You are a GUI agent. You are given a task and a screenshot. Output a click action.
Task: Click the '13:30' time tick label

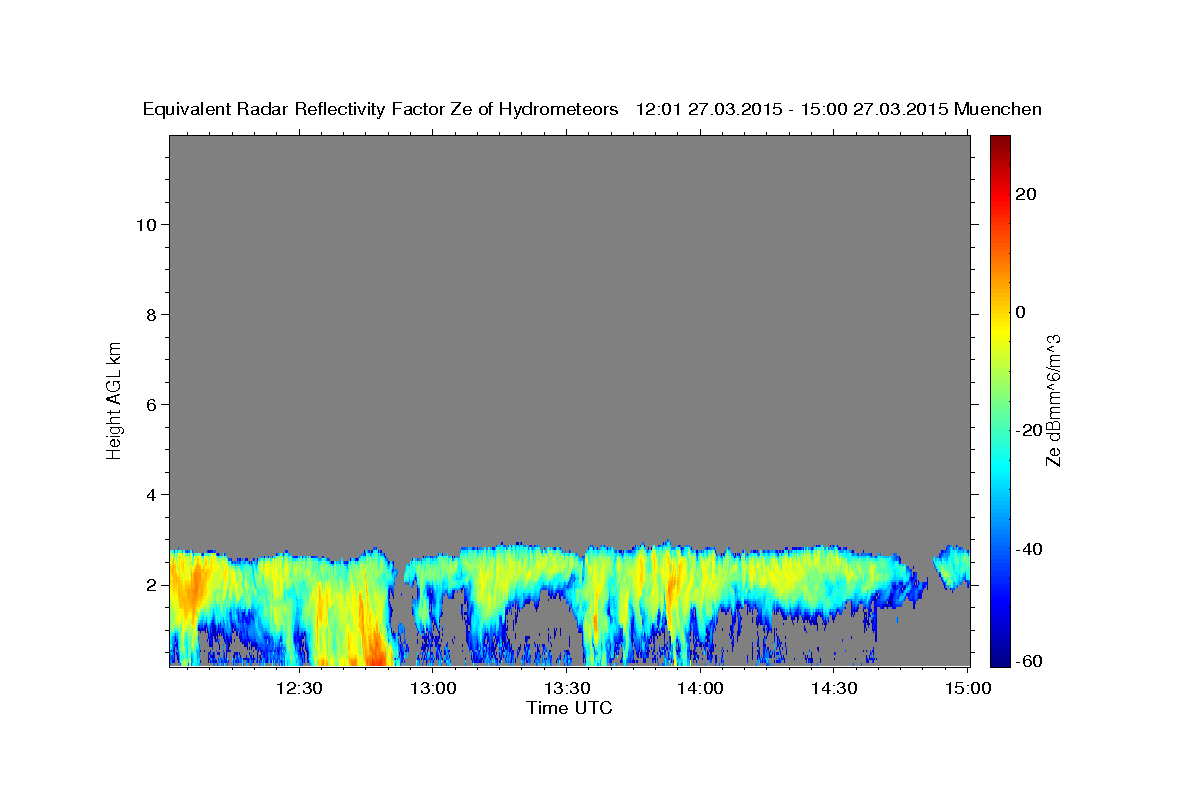click(x=566, y=688)
